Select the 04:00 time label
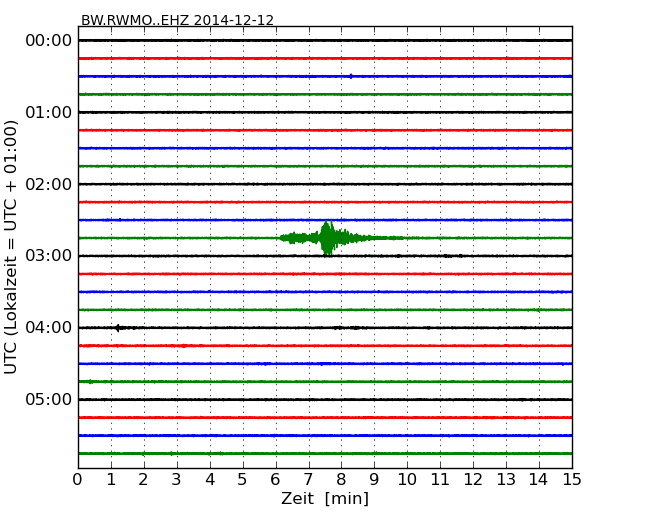 click(x=49, y=328)
